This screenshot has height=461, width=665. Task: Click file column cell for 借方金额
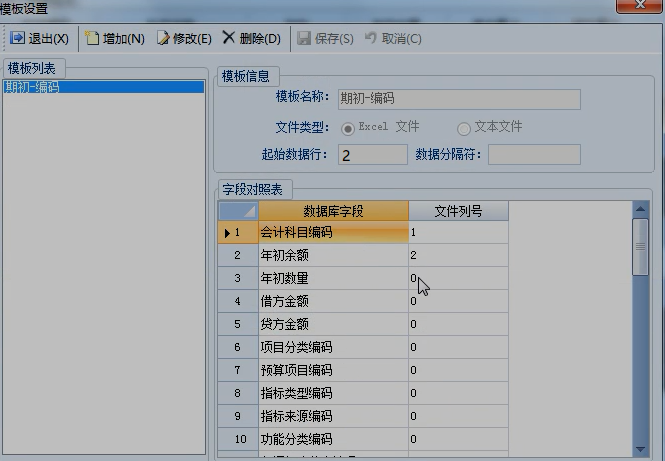(458, 301)
